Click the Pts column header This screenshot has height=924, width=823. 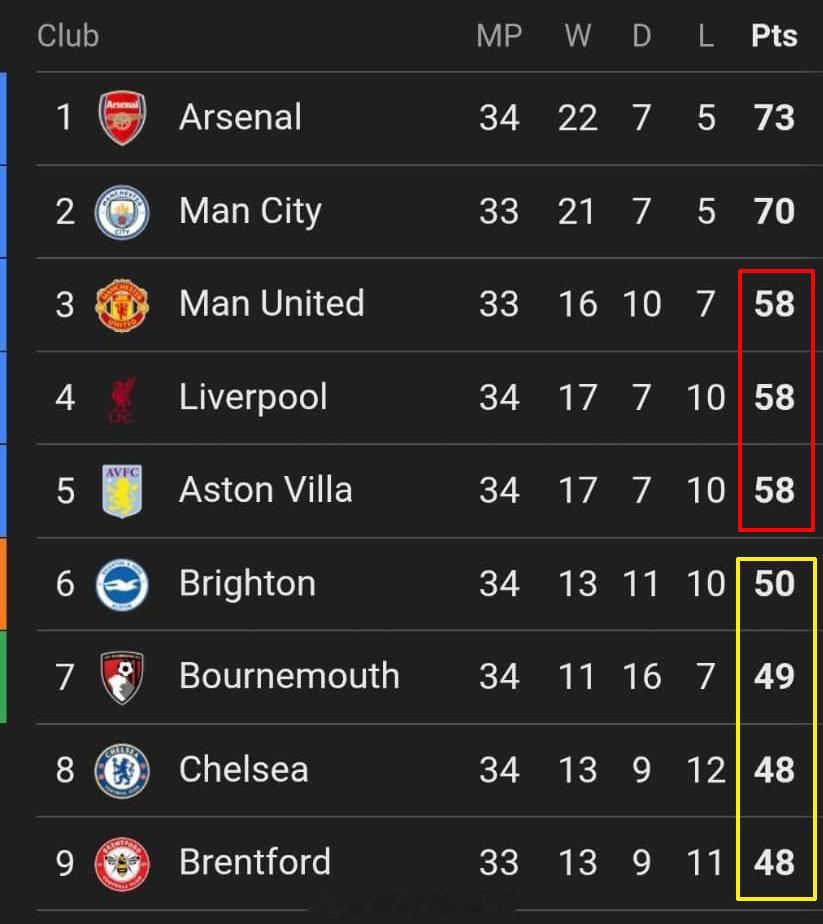coord(774,36)
